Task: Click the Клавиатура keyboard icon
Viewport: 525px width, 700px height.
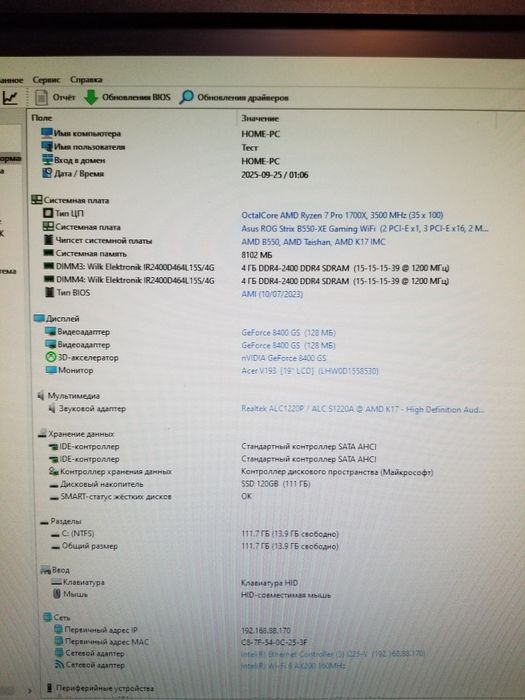Action: point(56,582)
